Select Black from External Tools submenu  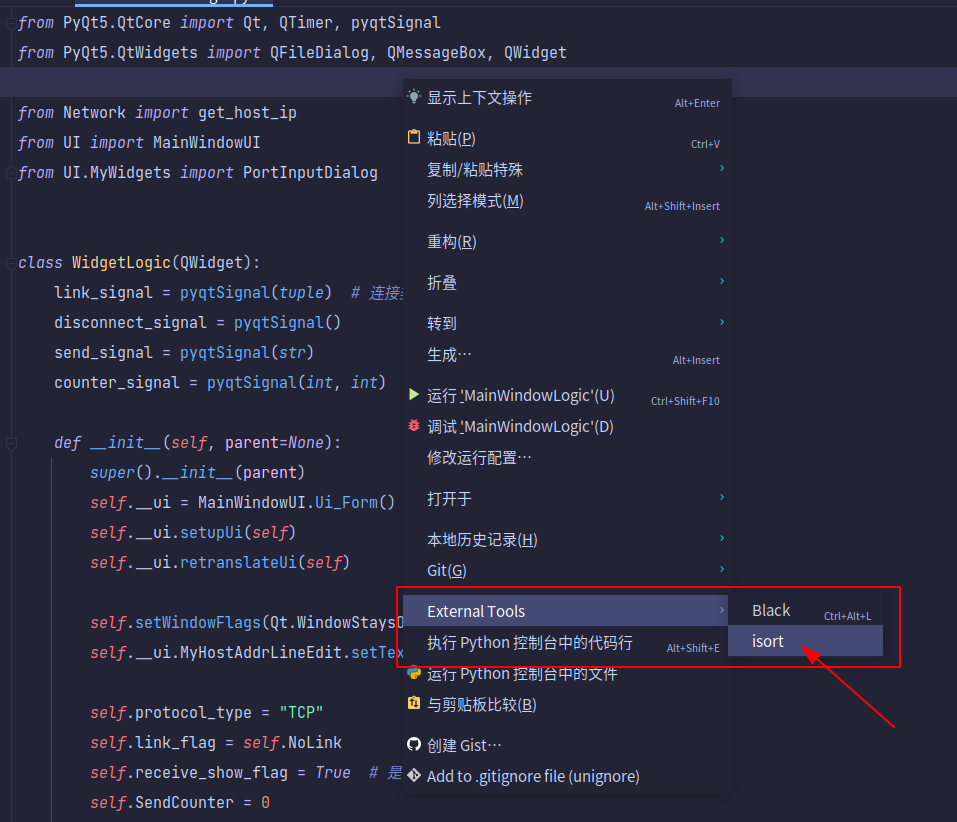pos(771,610)
